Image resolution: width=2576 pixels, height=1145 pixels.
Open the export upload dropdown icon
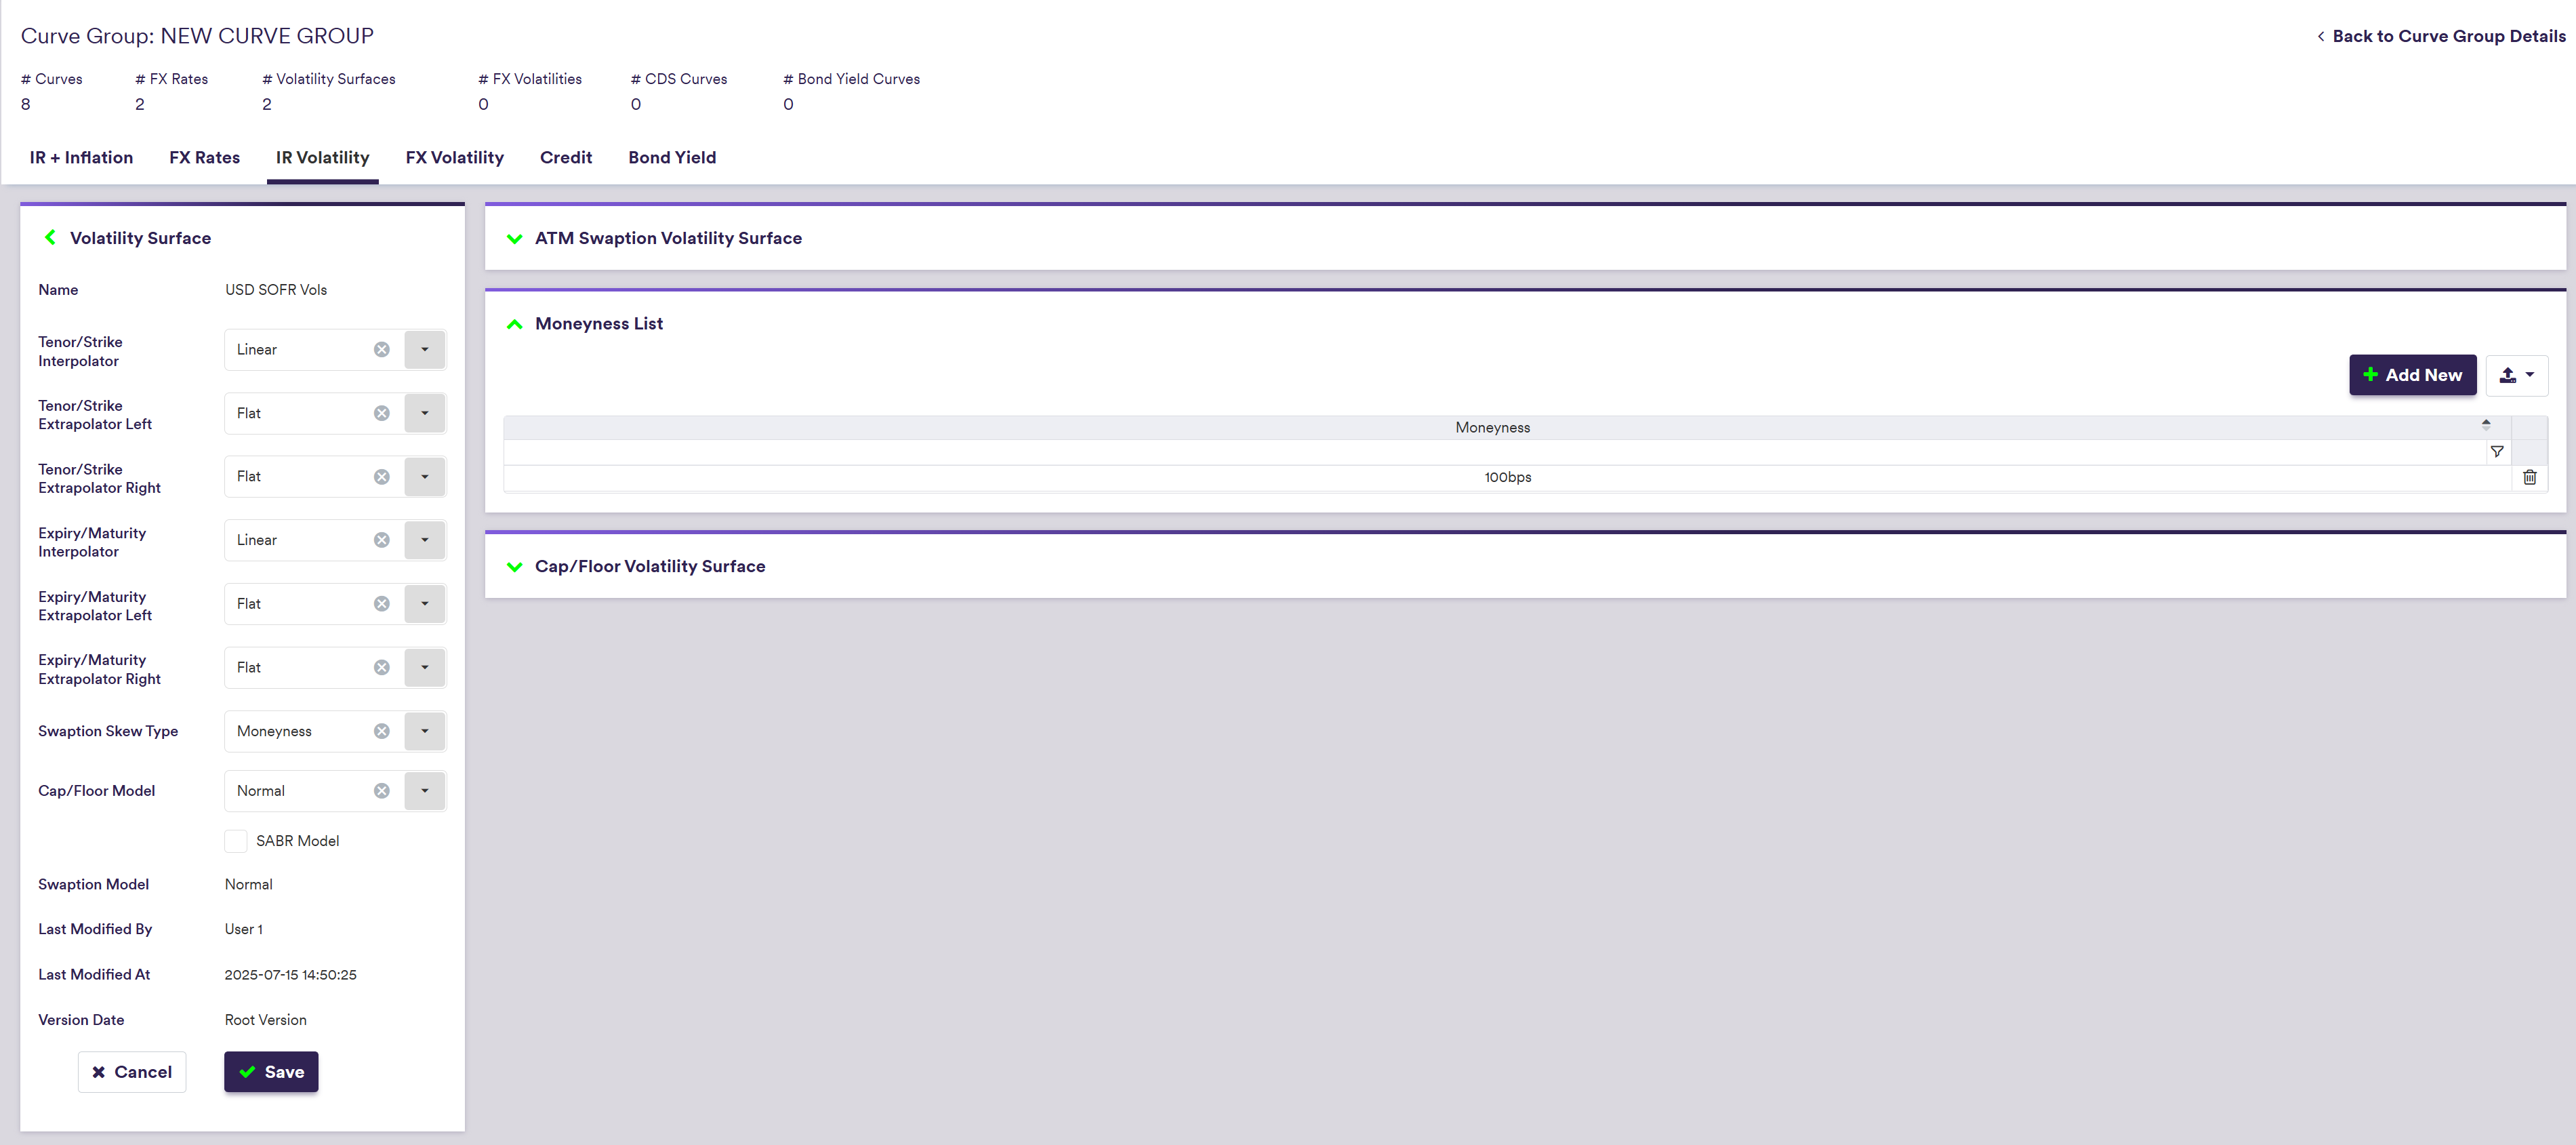tap(2516, 375)
